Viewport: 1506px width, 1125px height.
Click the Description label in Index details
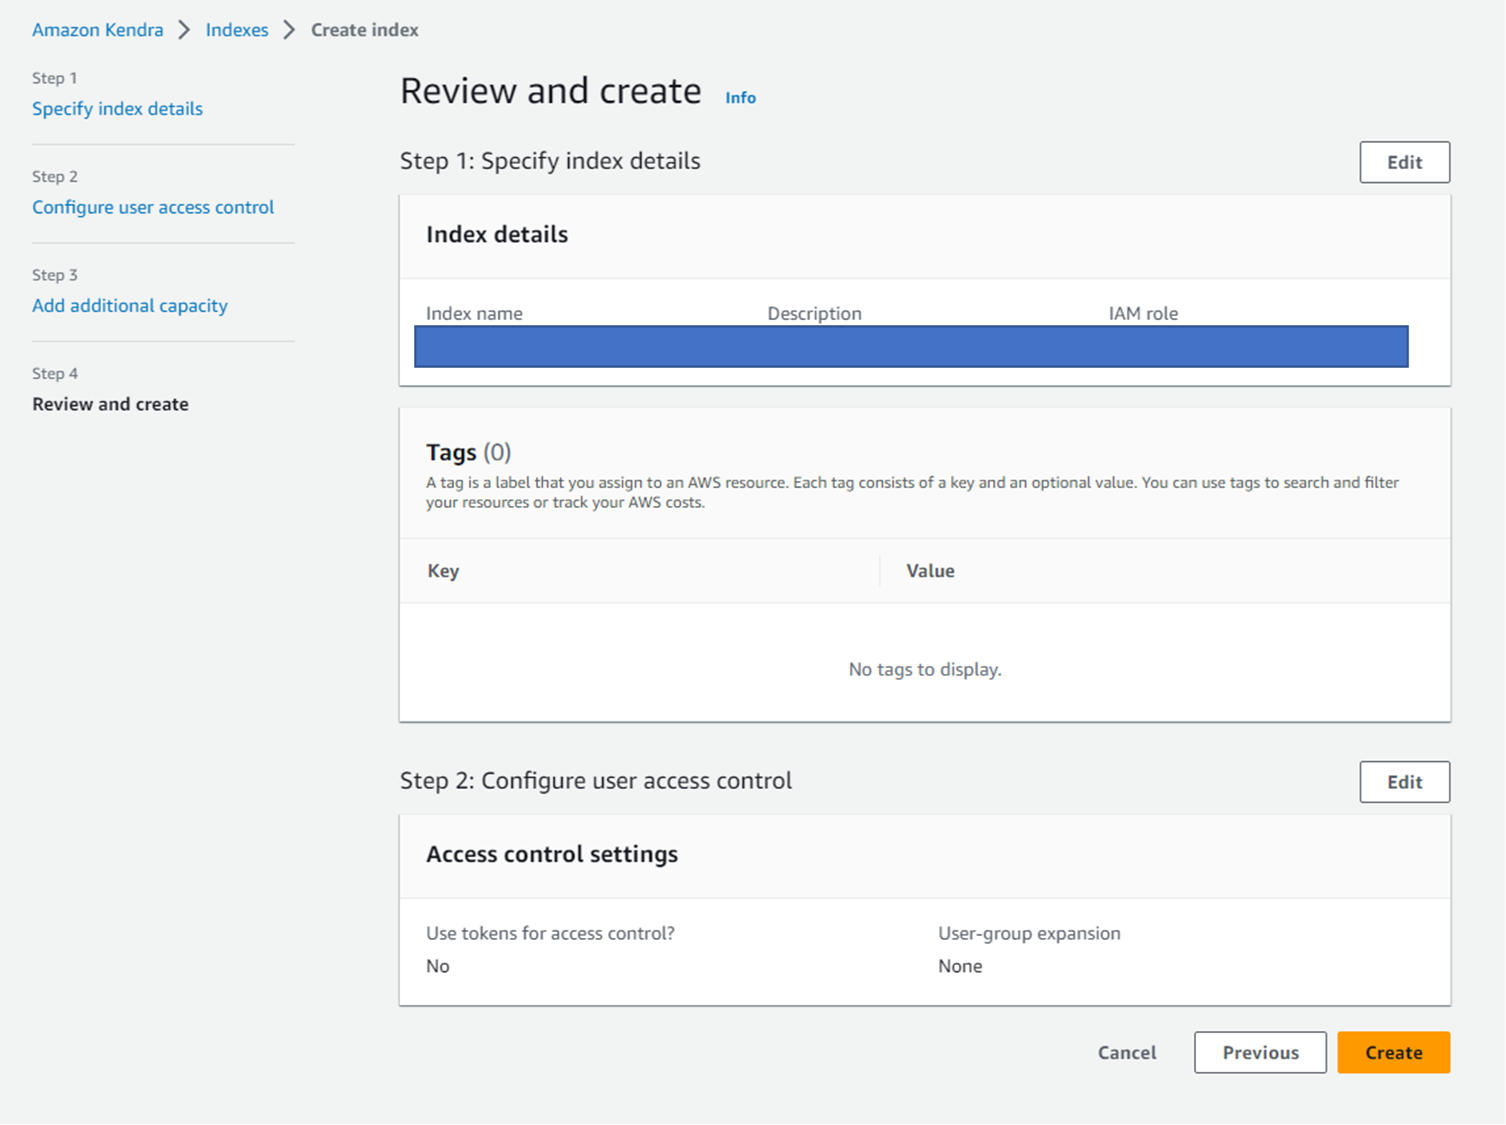814,313
